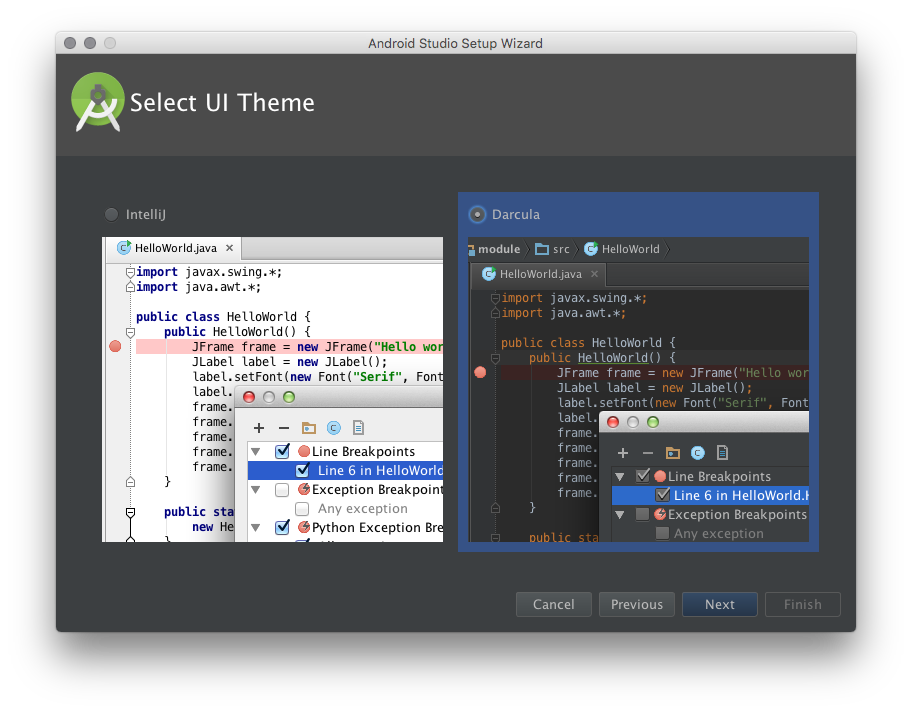
Task: Click the HelloWorld class breadcrumb in Darcula preview
Action: 622,250
